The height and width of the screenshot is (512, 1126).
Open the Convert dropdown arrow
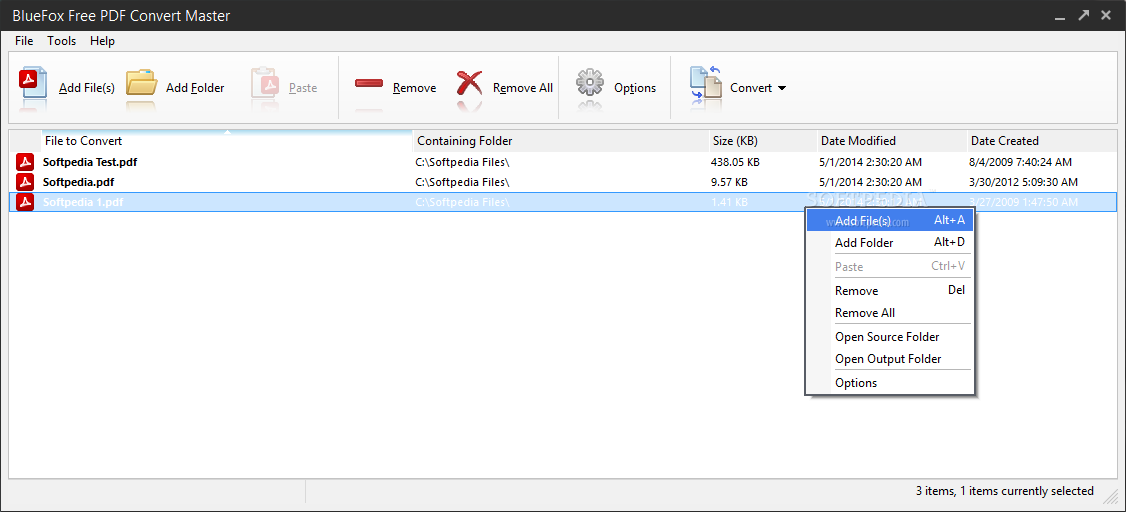pos(782,88)
